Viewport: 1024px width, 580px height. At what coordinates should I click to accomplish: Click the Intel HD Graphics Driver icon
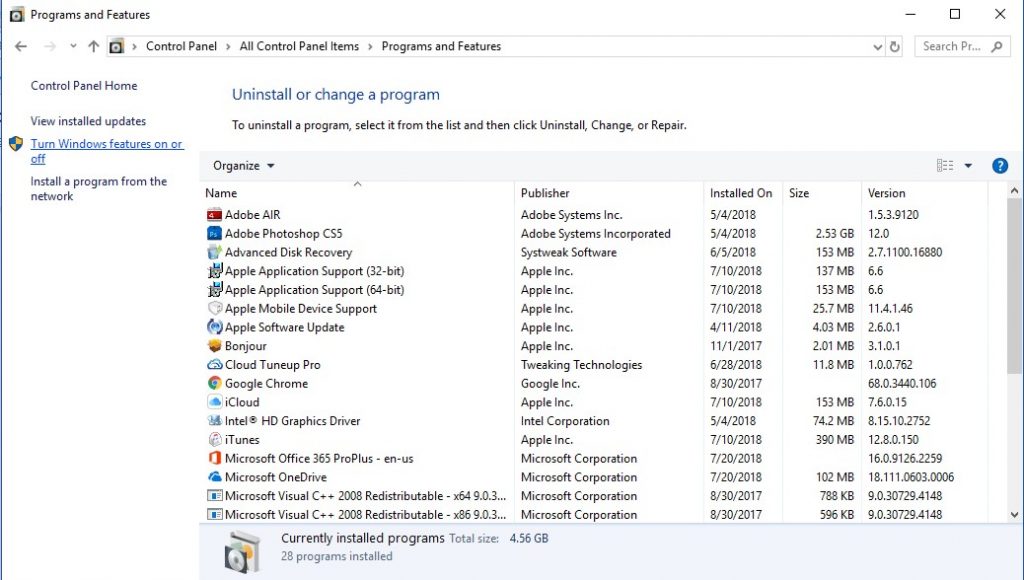214,421
